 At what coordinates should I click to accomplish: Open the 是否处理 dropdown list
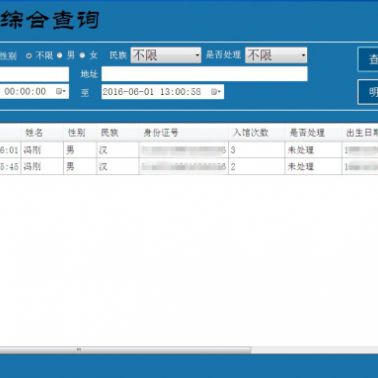pos(276,55)
